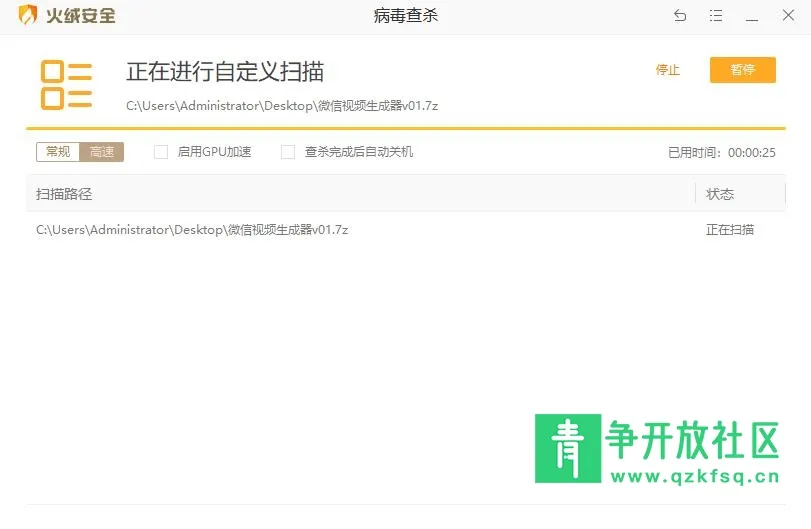Click the current file path under the heading
Screen dimensions: 811x529
[x=282, y=105]
